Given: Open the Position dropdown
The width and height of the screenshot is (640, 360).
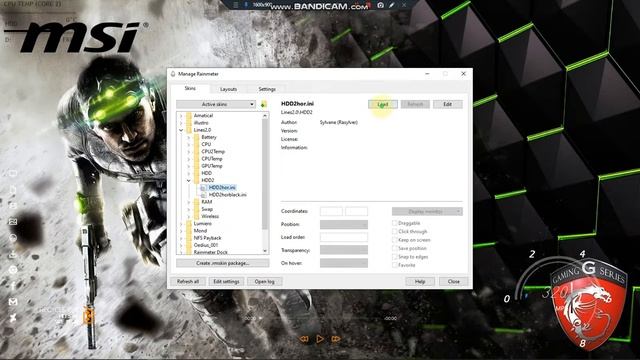Looking at the screenshot, I should pos(344,224).
